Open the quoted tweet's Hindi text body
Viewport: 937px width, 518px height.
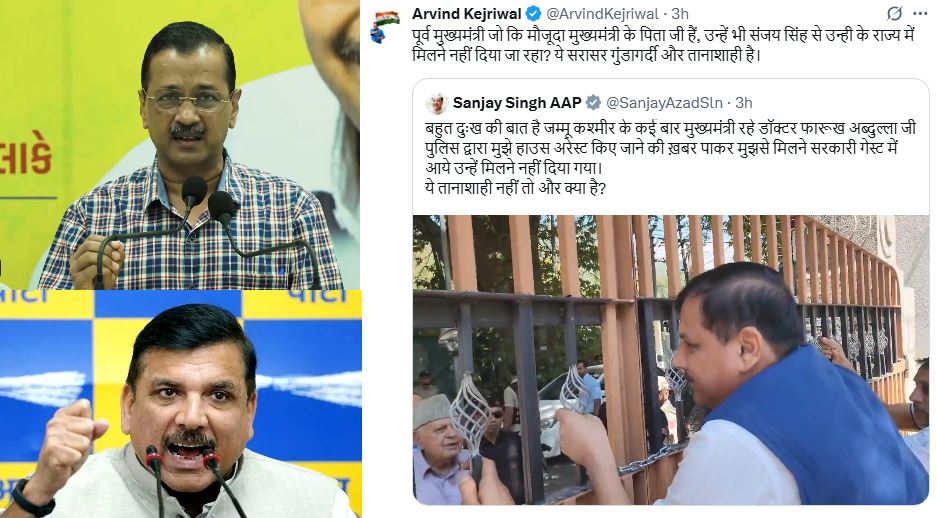(669, 158)
